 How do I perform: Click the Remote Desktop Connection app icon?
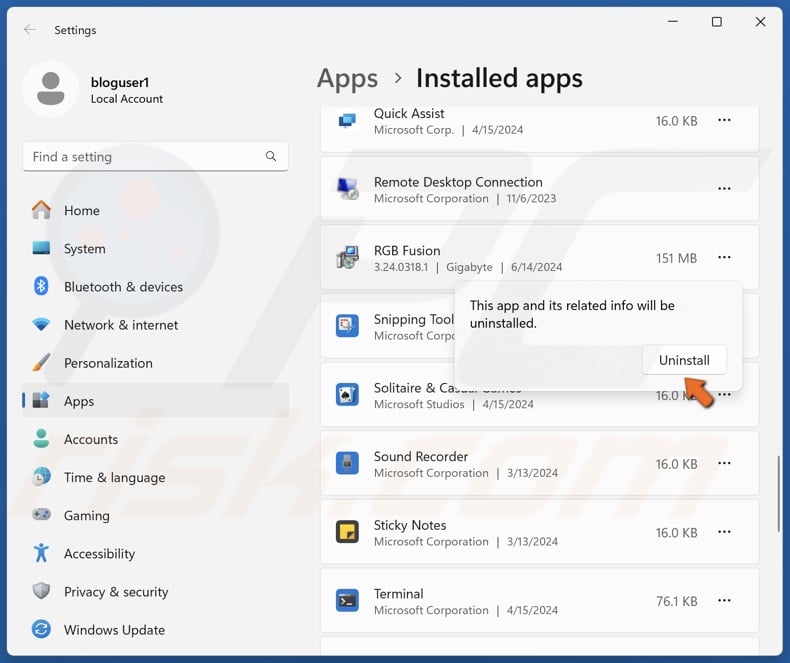point(347,189)
